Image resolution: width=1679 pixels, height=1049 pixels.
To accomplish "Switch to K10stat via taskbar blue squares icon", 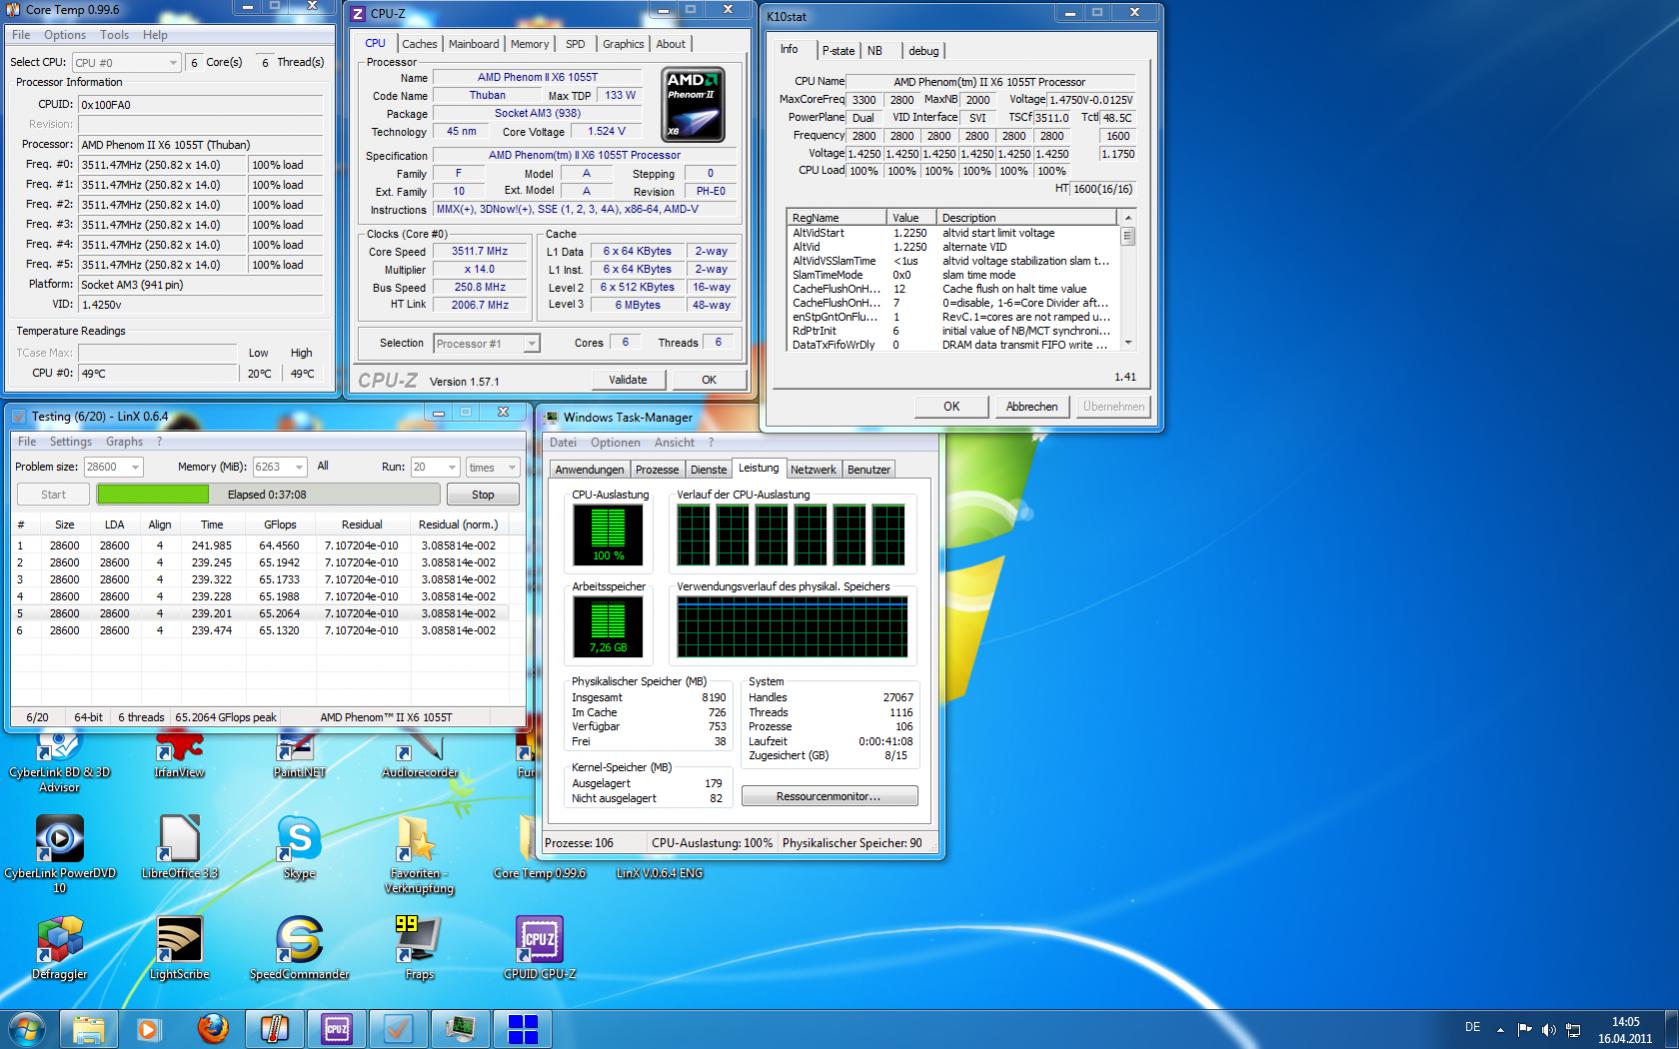I will (522, 1029).
